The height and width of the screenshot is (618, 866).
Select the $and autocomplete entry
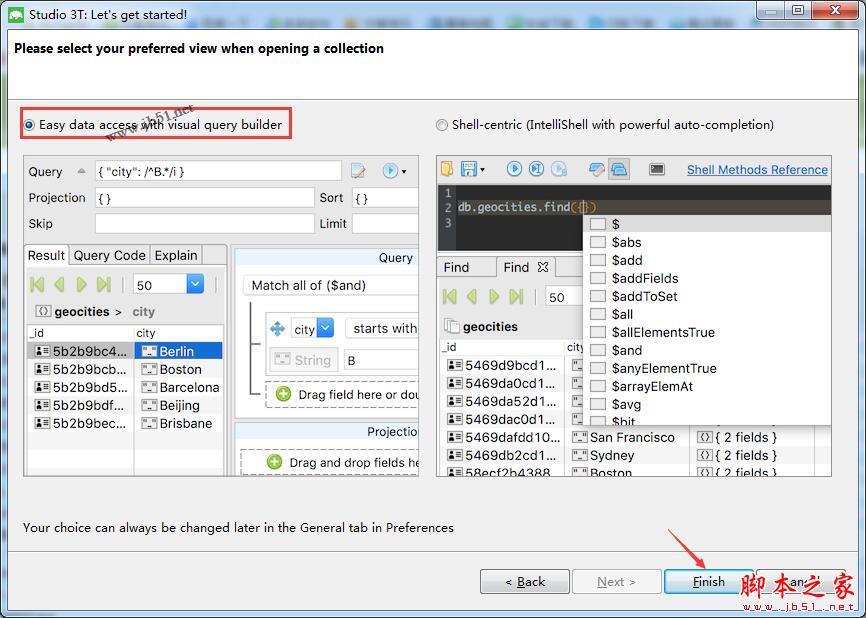[x=707, y=350]
